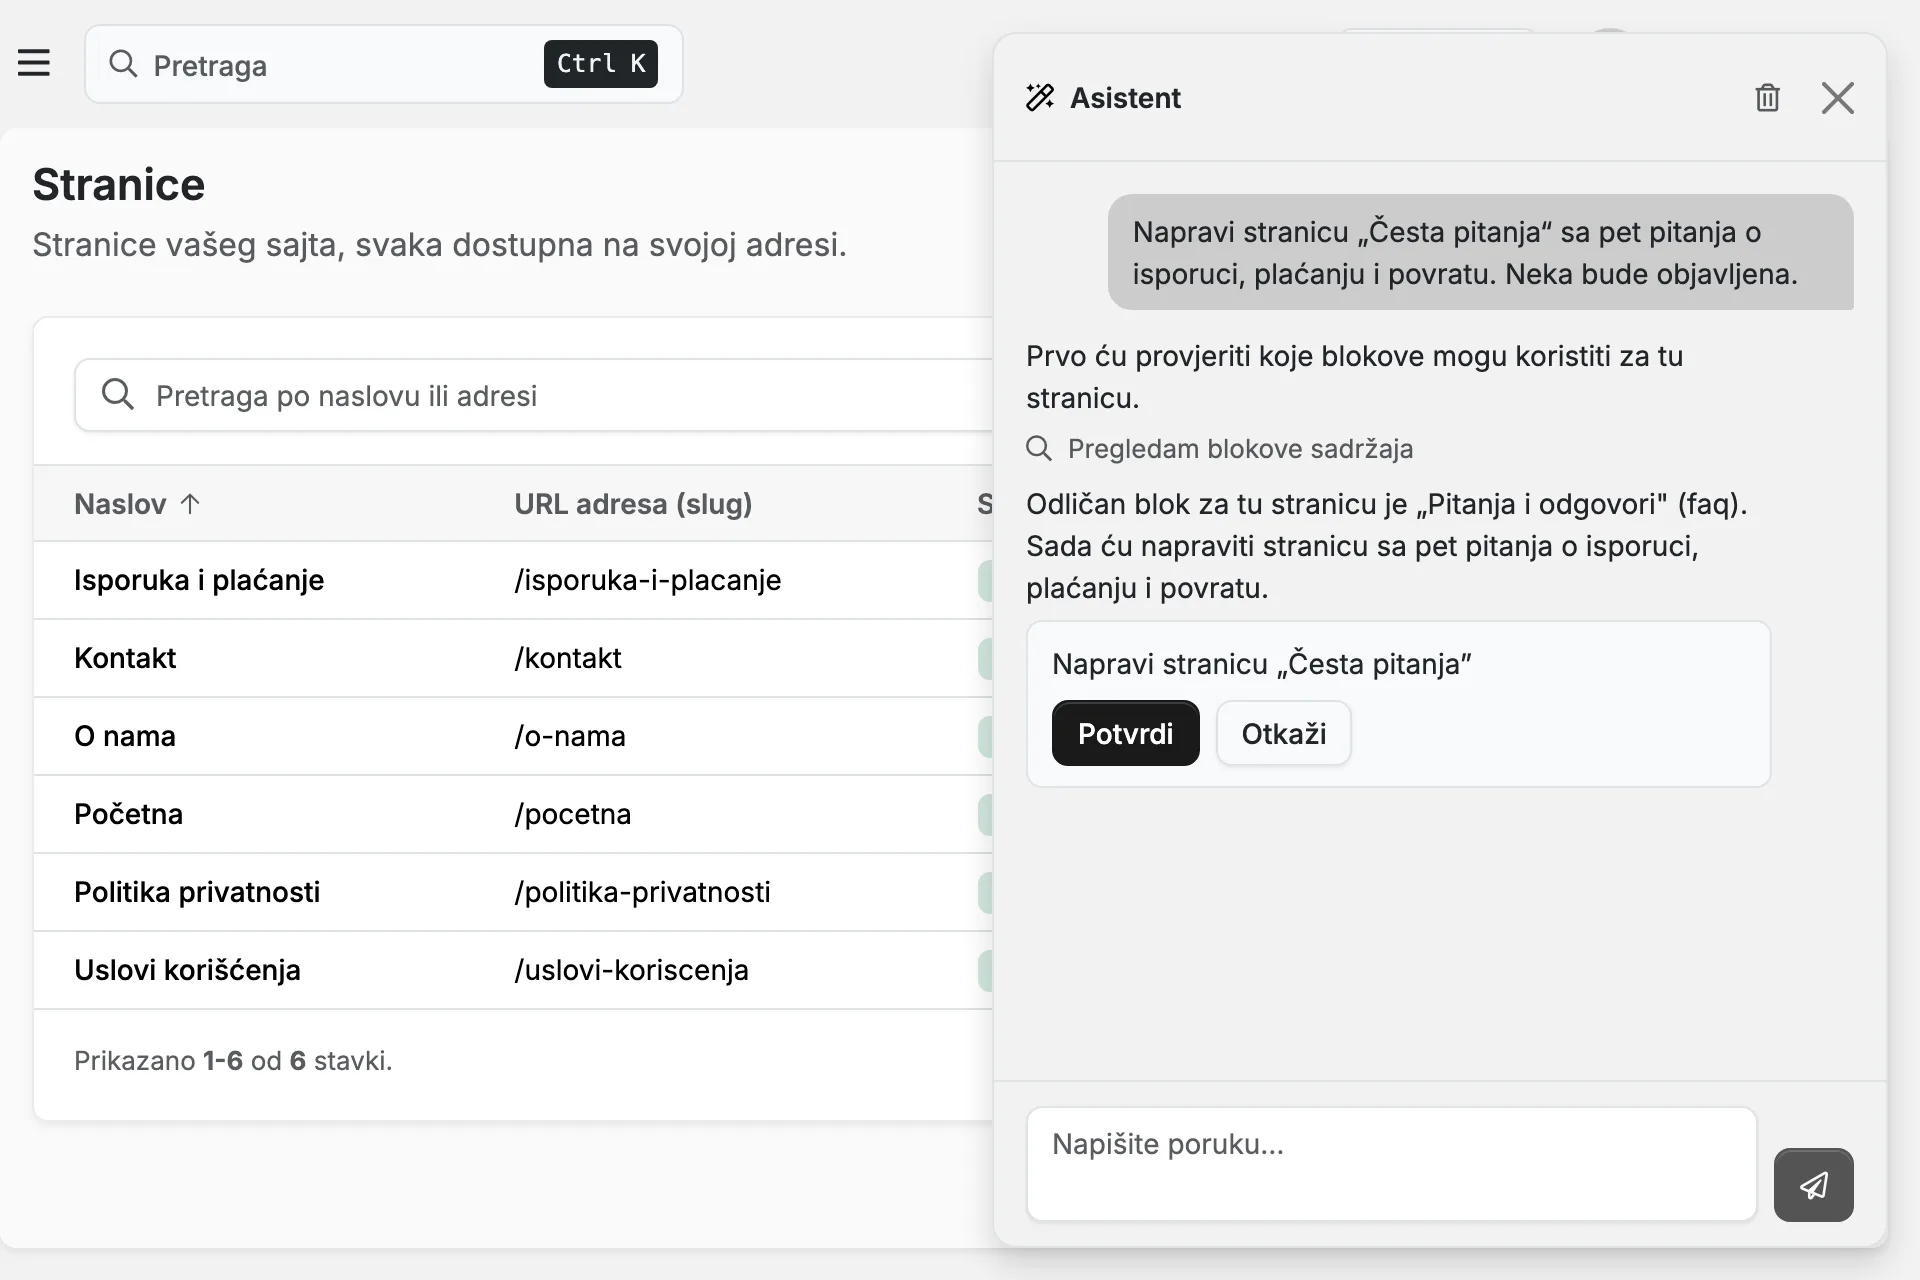The width and height of the screenshot is (1920, 1280).
Task: Click the Prikazano 1-6 od 6 stavki text
Action: coord(233,1061)
